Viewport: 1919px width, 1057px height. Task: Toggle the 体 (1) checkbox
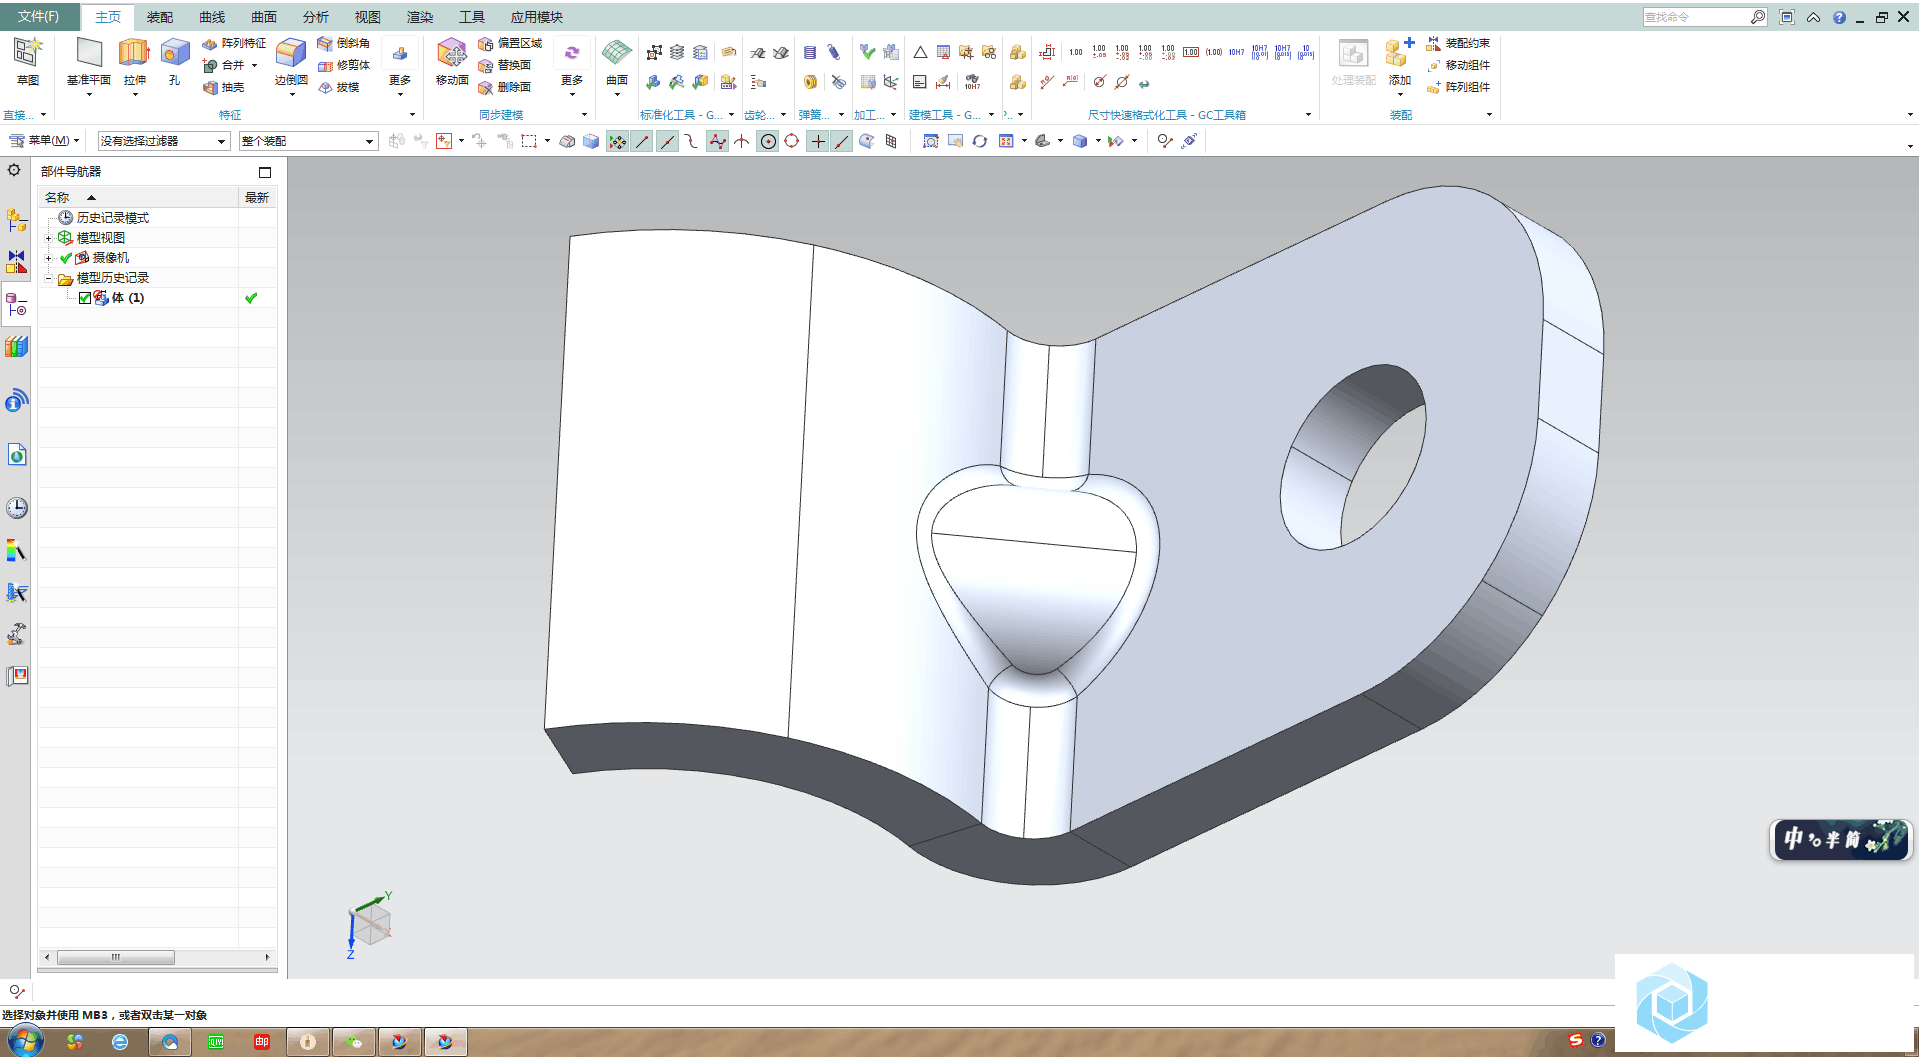tap(85, 298)
